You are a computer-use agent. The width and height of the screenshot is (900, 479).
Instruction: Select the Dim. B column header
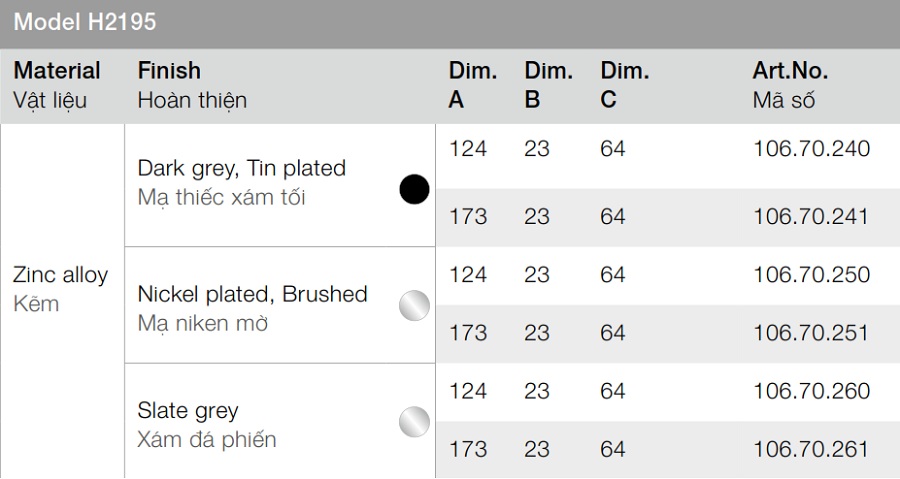click(548, 85)
